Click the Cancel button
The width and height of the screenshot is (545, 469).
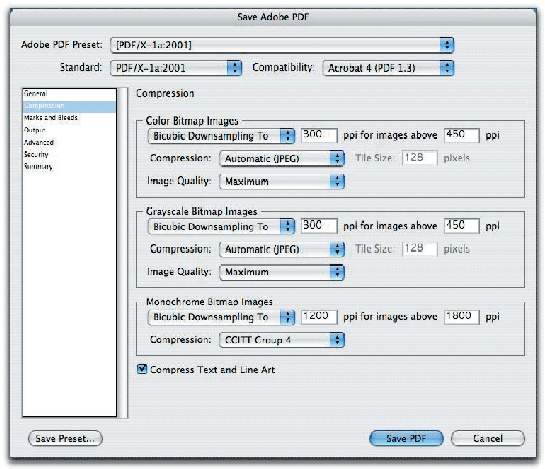point(488,438)
